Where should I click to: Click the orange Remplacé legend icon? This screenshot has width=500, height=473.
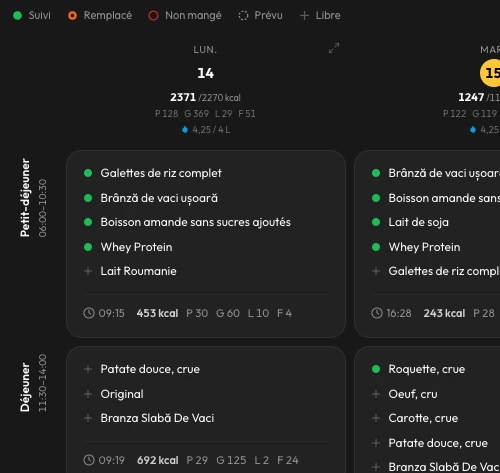[72, 15]
